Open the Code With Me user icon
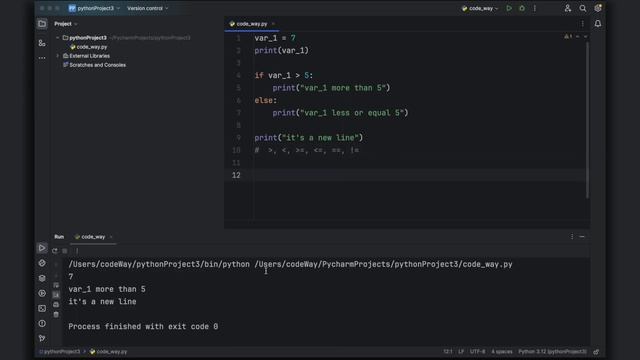The image size is (640, 360). (567, 8)
